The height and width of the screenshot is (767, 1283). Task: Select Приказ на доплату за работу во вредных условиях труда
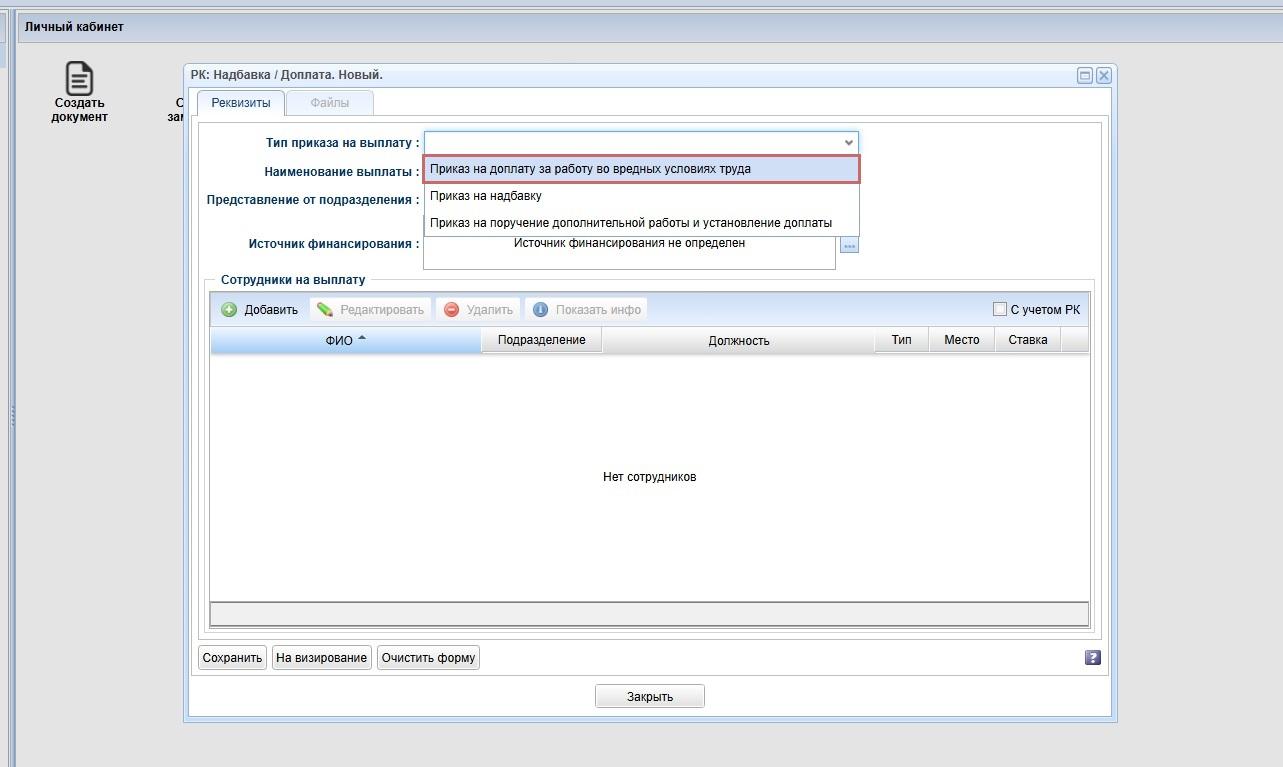click(641, 169)
